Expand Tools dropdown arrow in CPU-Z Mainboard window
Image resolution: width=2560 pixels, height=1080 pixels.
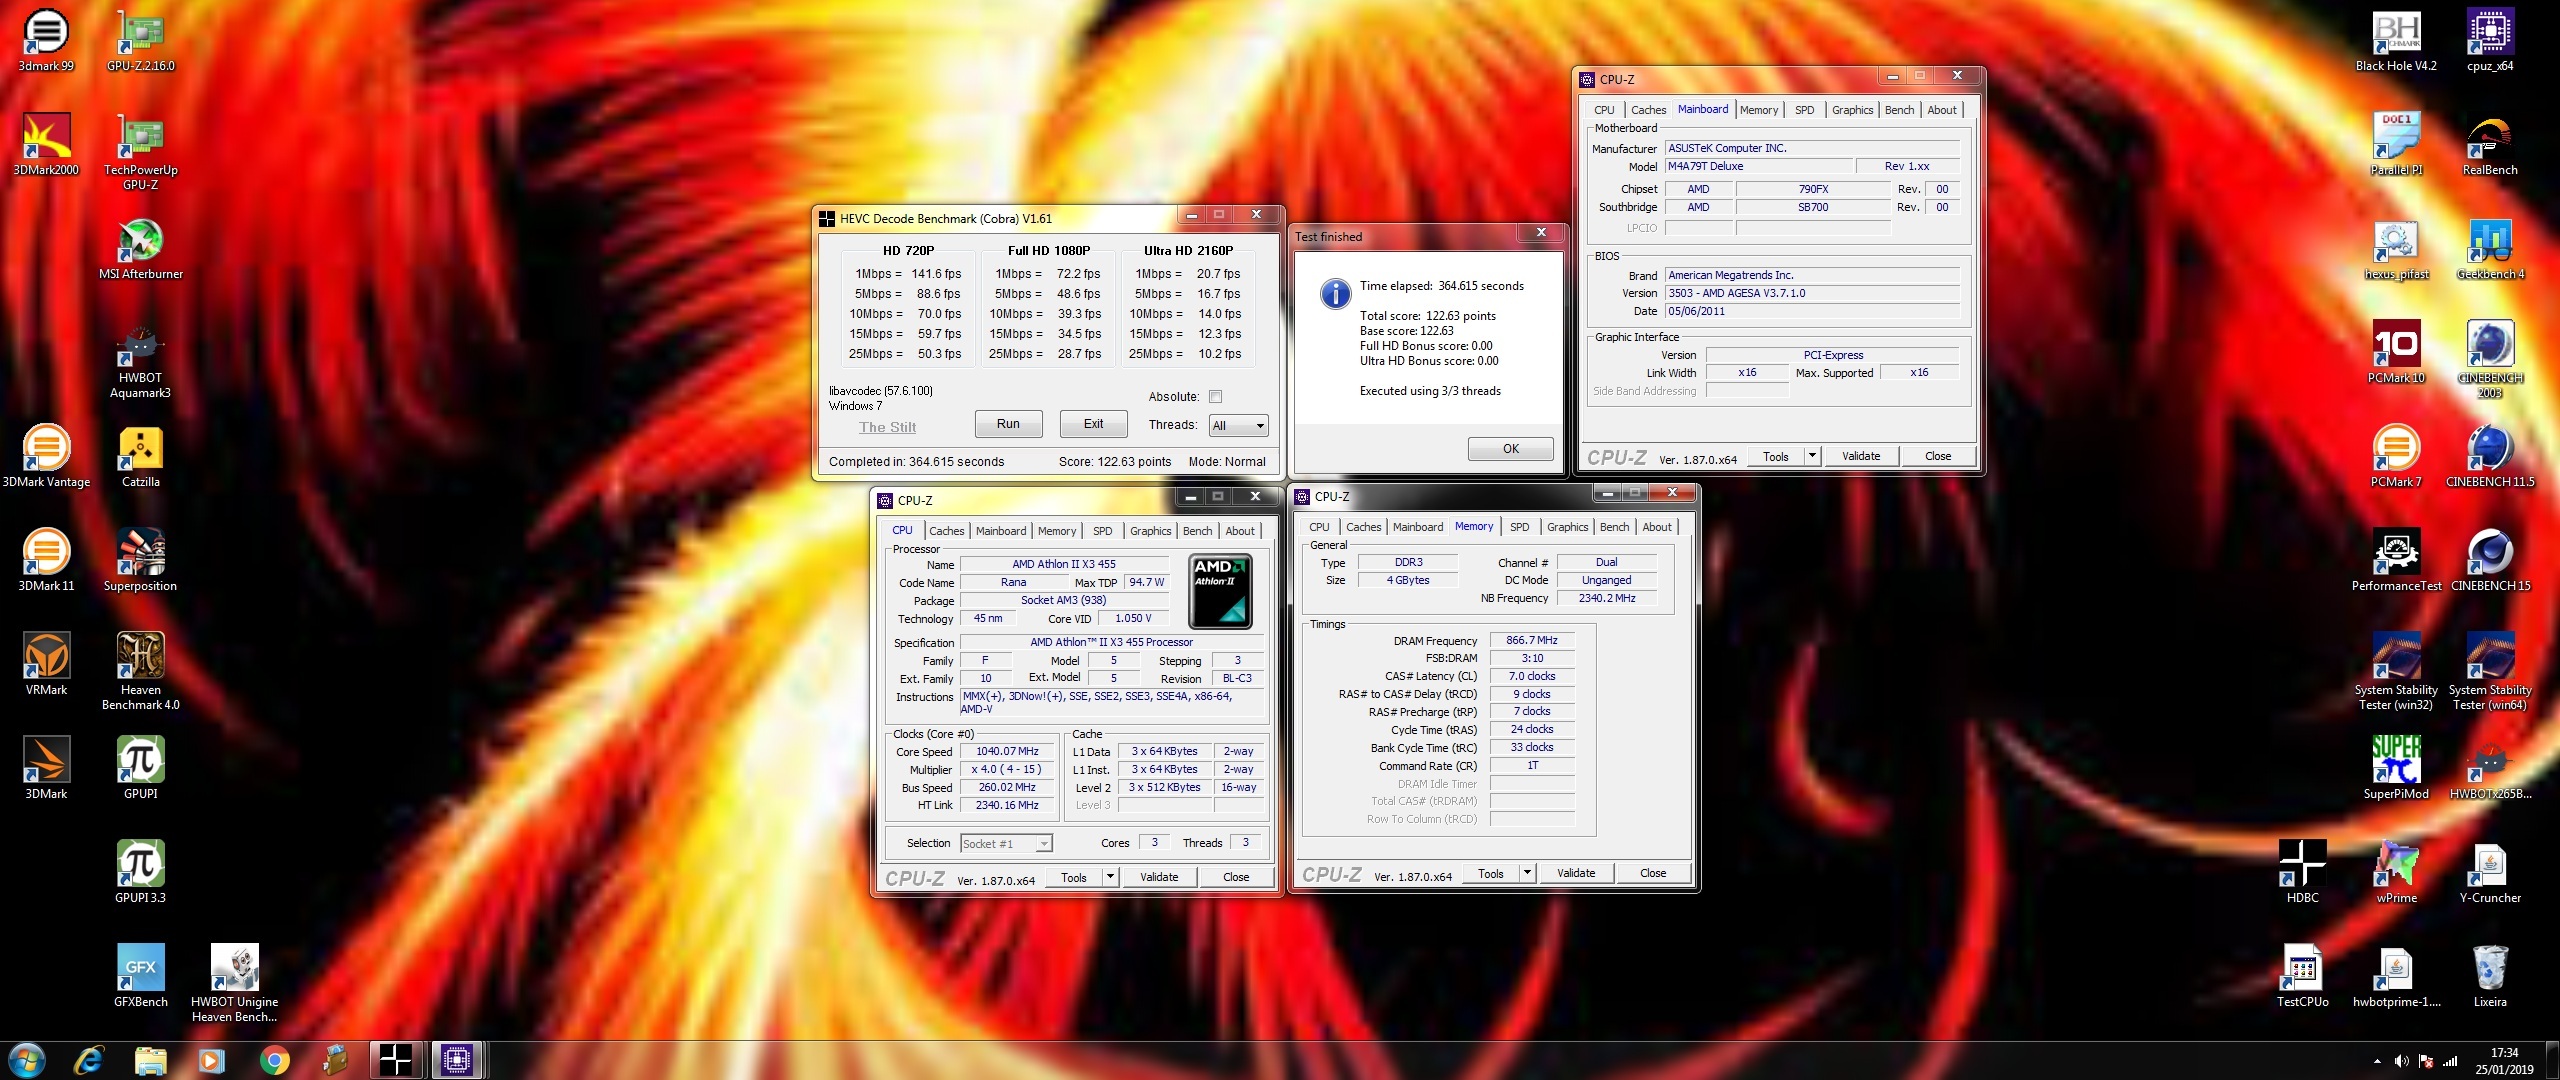click(1811, 456)
